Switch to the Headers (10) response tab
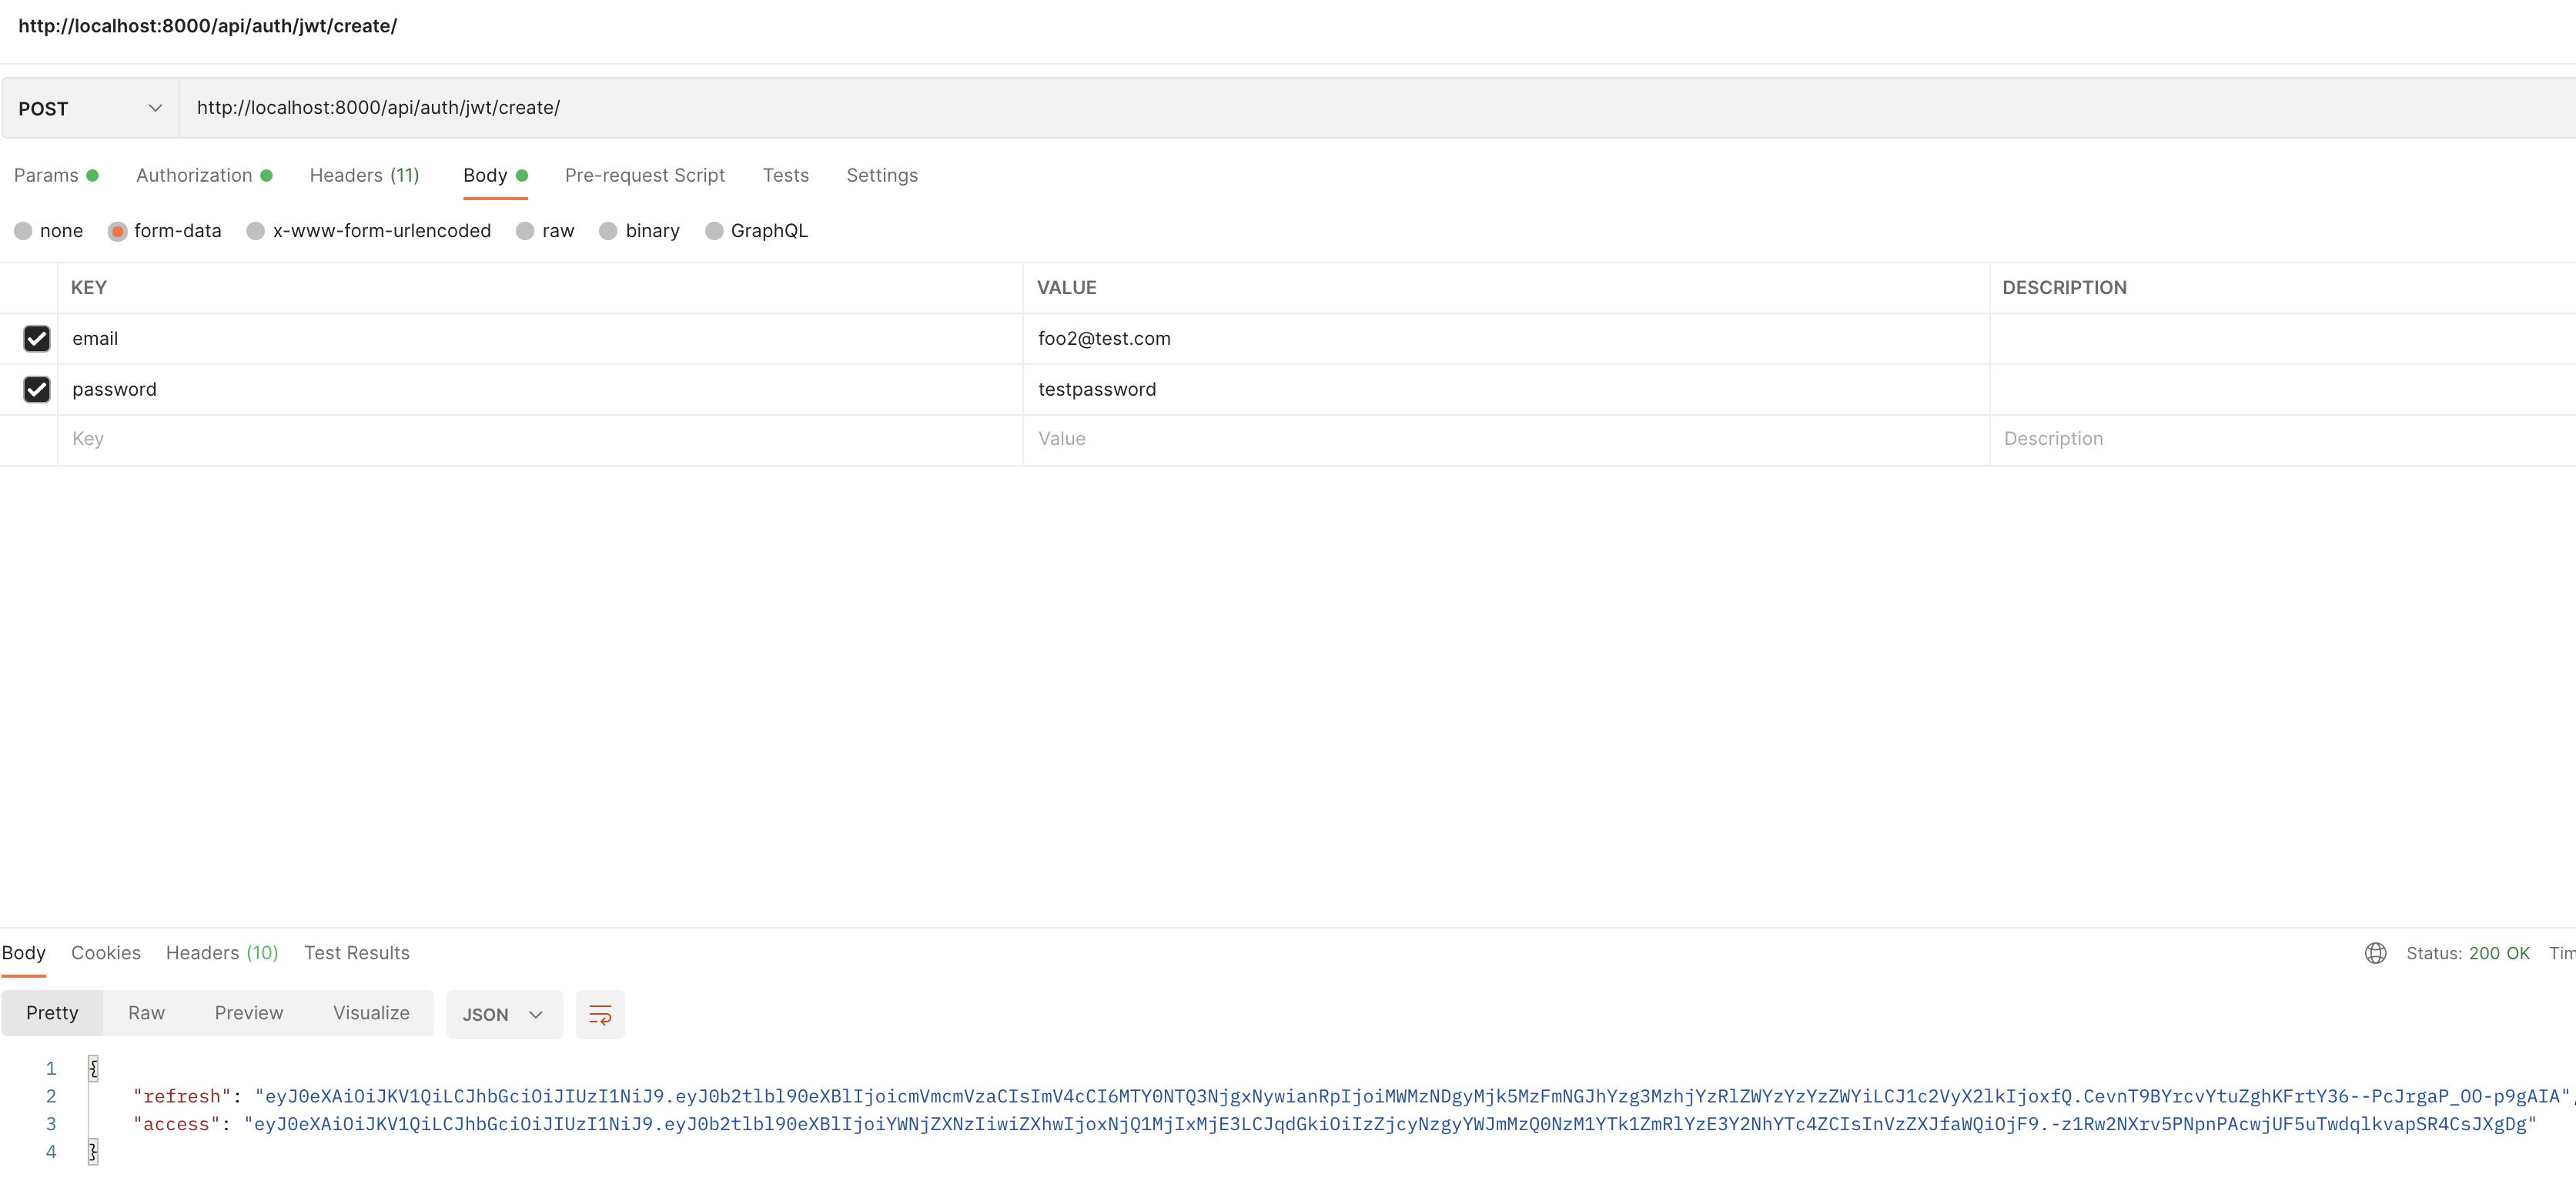 point(222,952)
